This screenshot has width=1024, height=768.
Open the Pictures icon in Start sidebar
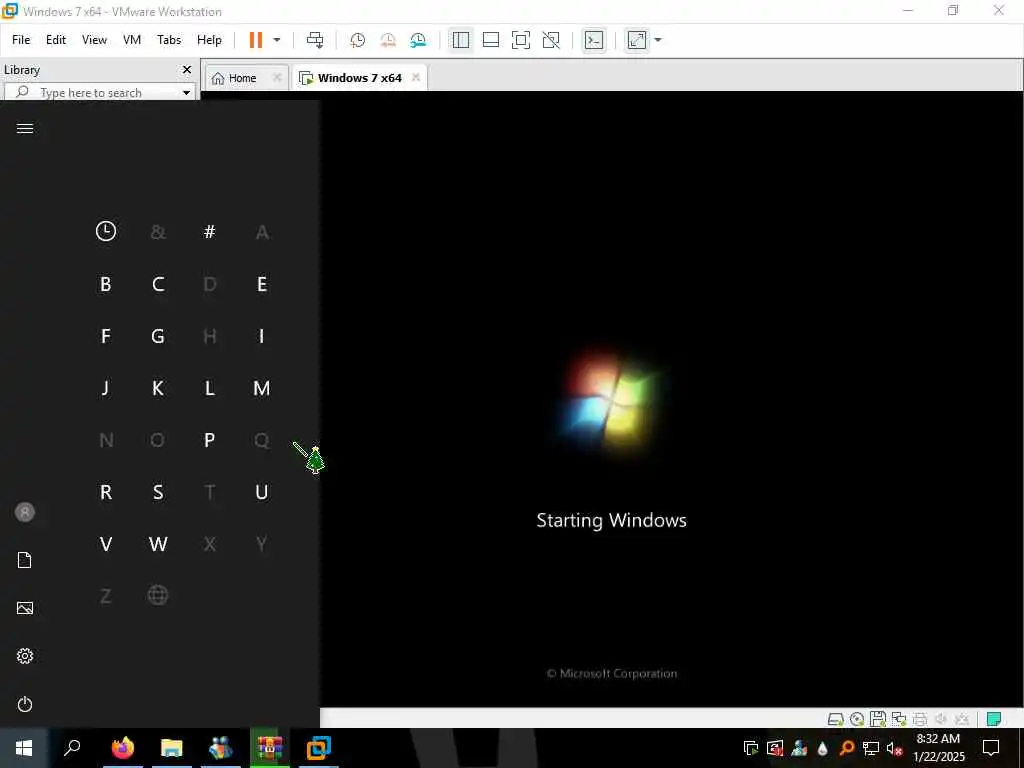coord(25,608)
